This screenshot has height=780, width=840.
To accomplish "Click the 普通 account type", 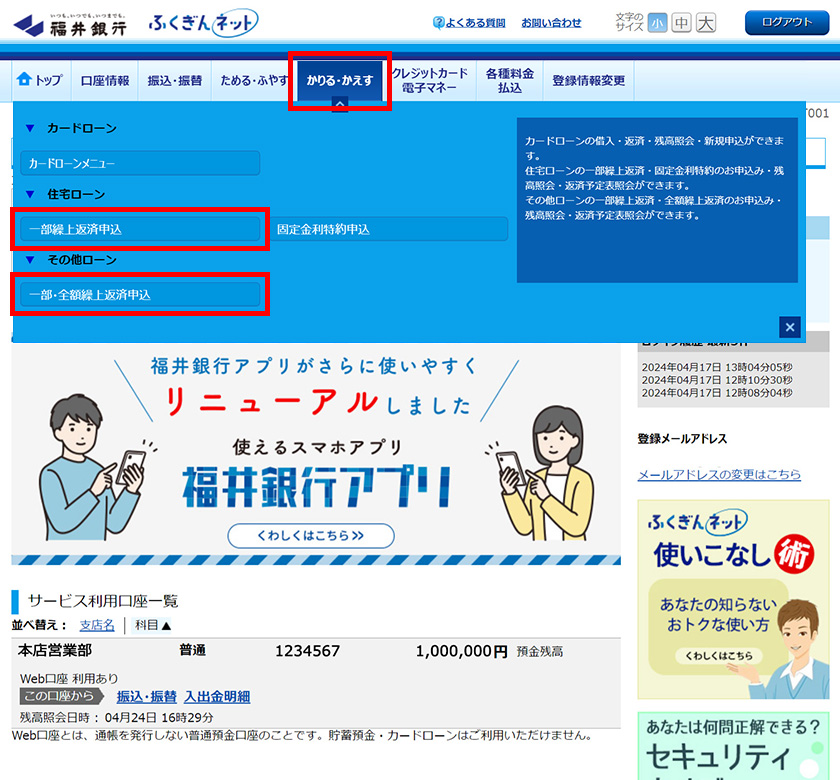I will [192, 650].
